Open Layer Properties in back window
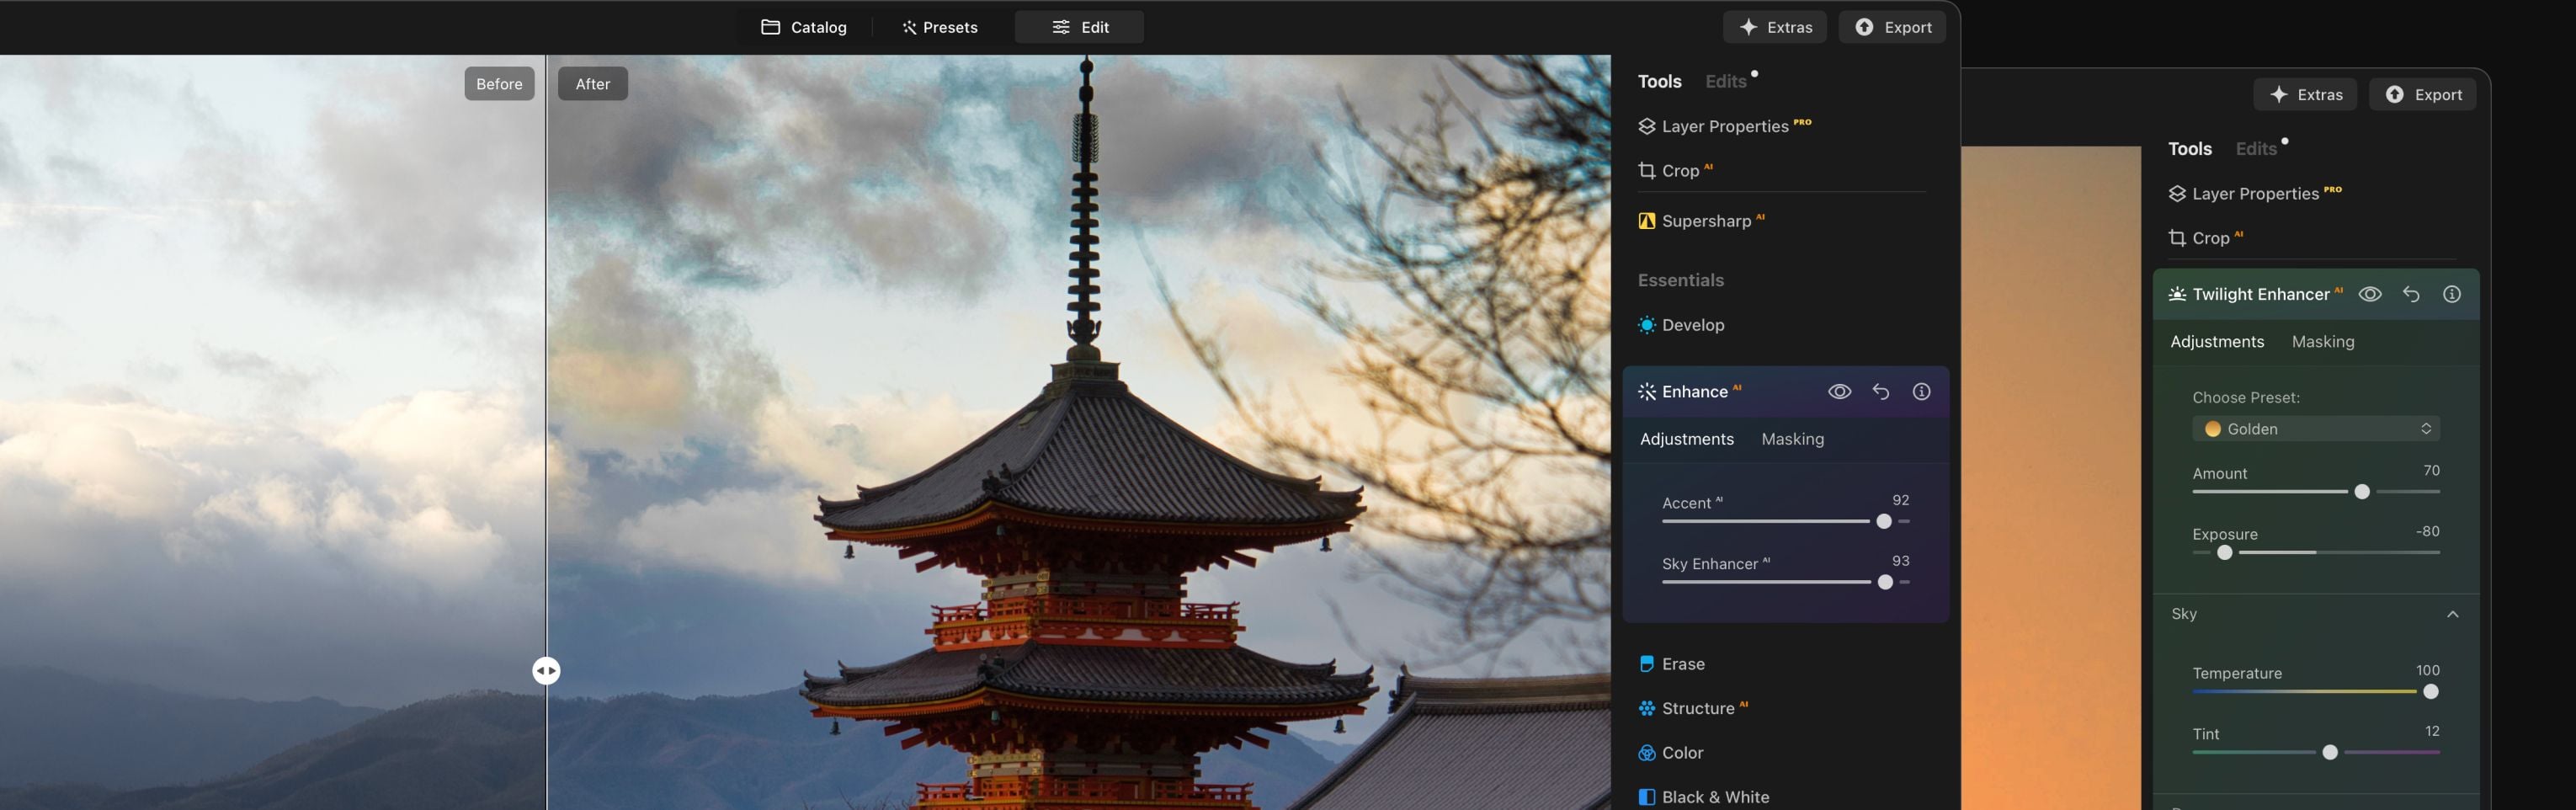Viewport: 2576px width, 810px height. (2255, 193)
